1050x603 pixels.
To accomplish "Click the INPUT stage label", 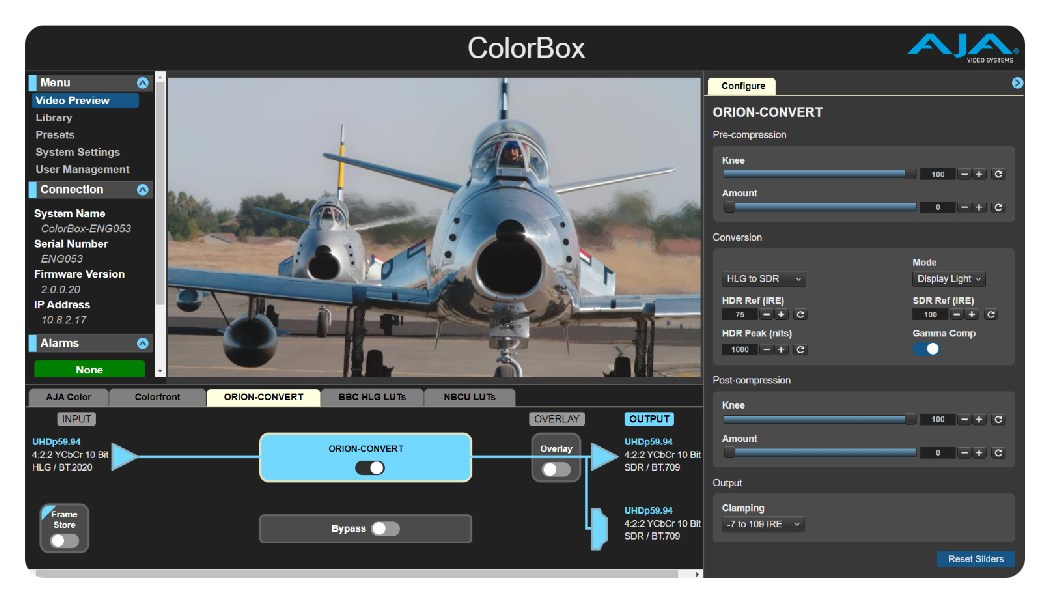I will (76, 419).
